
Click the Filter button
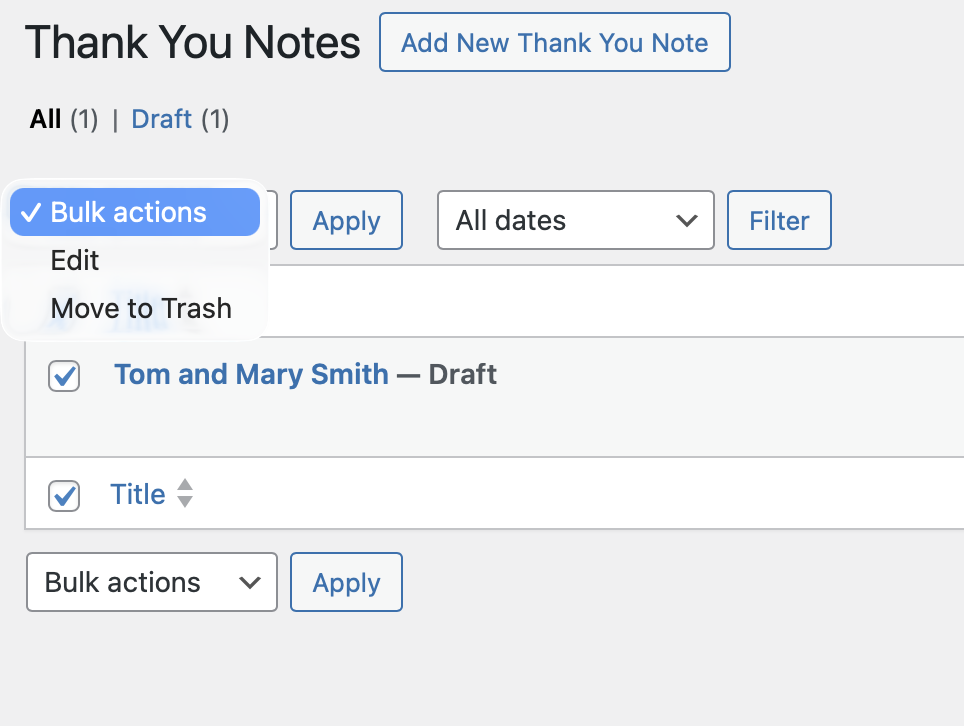click(x=779, y=220)
